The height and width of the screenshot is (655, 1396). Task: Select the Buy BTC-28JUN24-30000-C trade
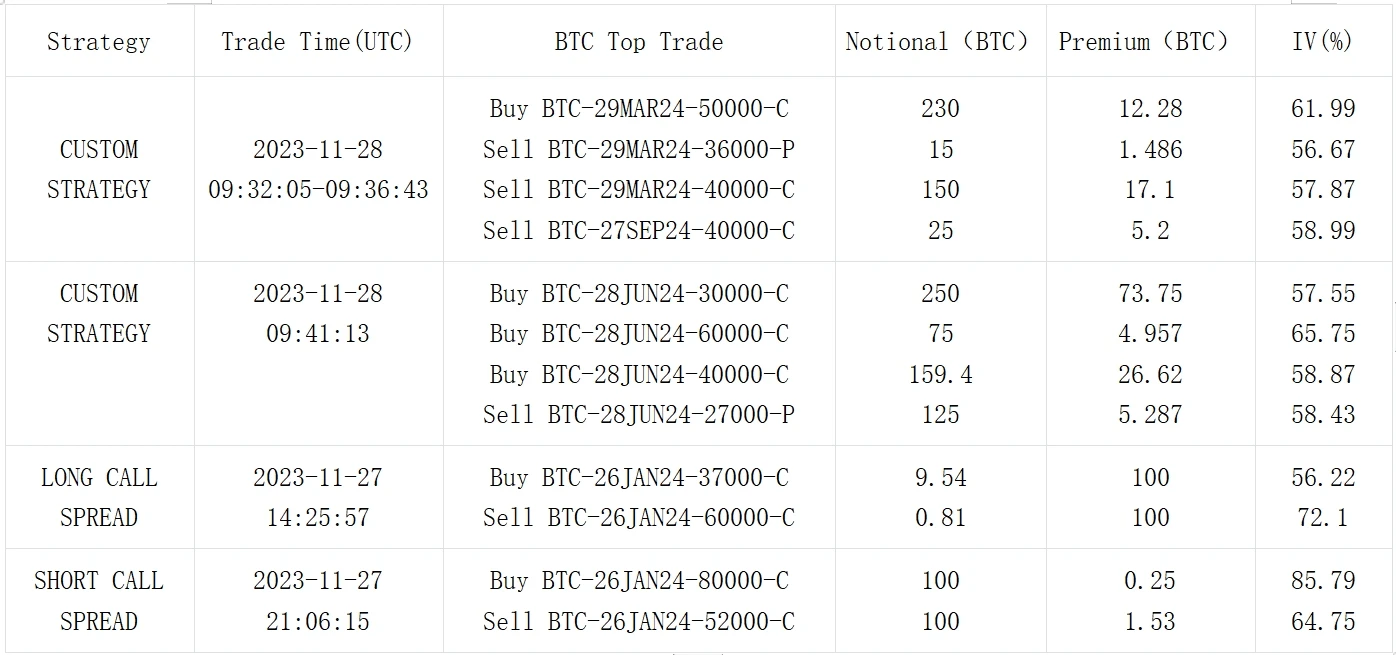pos(638,293)
